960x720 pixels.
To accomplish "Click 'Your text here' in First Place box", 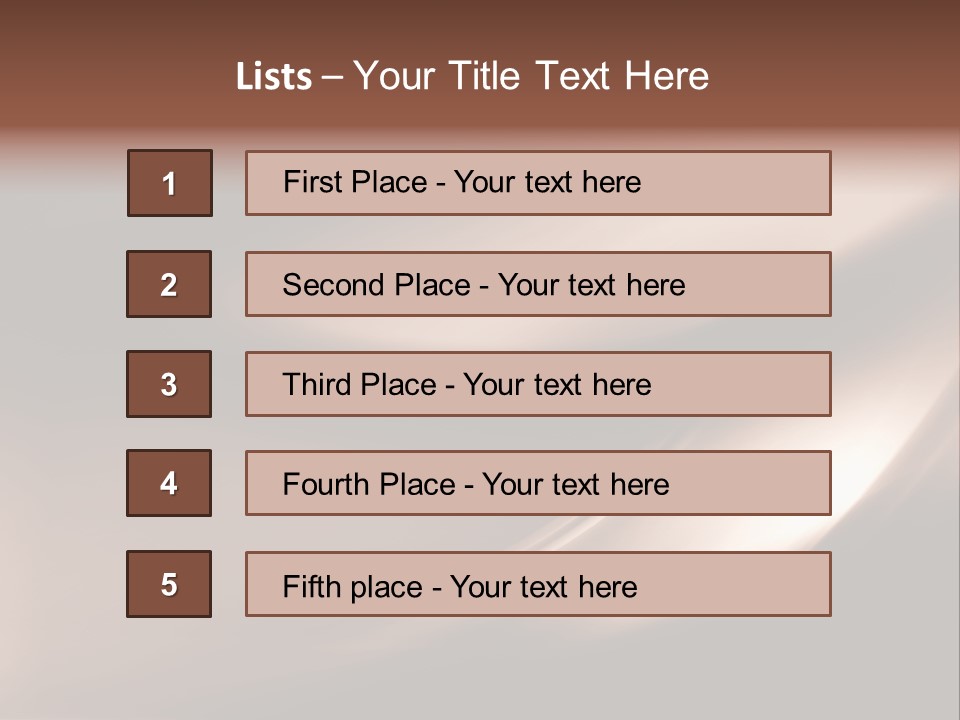I will pos(547,182).
